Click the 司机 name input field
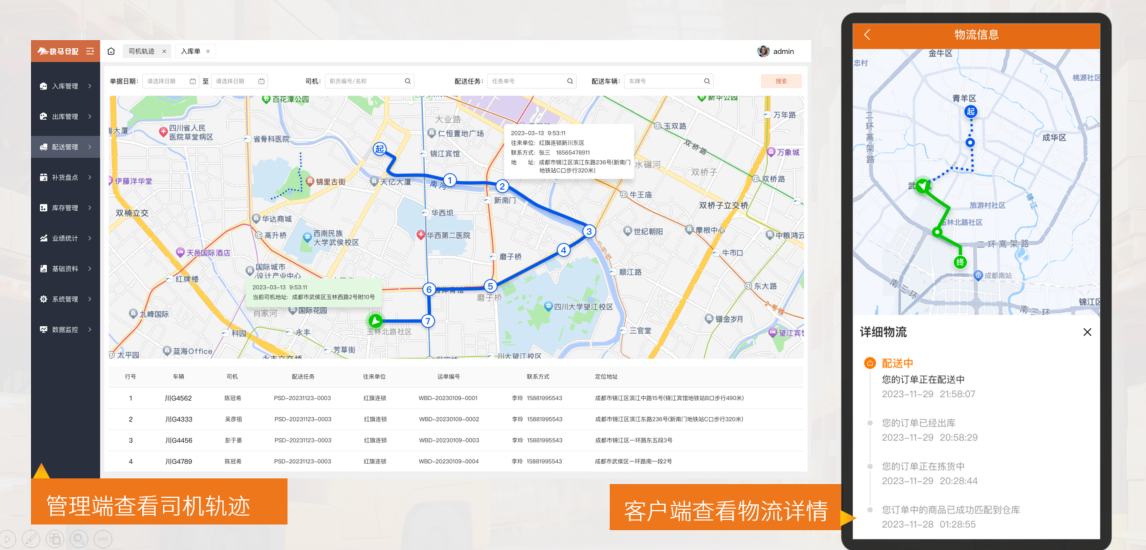 369,81
